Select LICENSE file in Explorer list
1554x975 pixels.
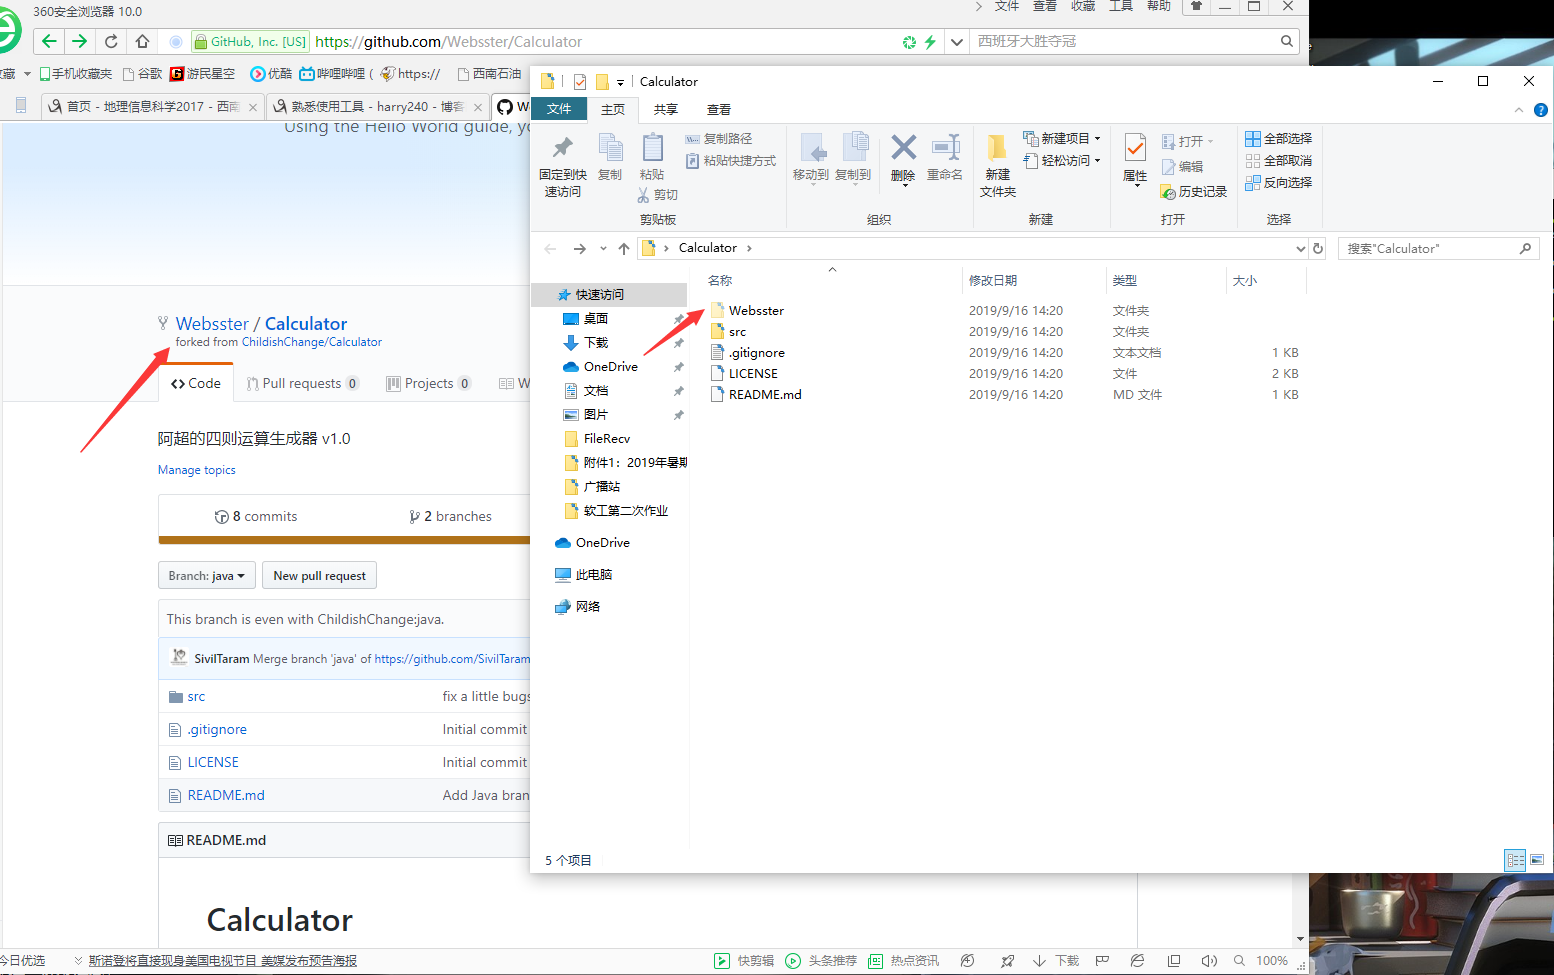point(753,374)
